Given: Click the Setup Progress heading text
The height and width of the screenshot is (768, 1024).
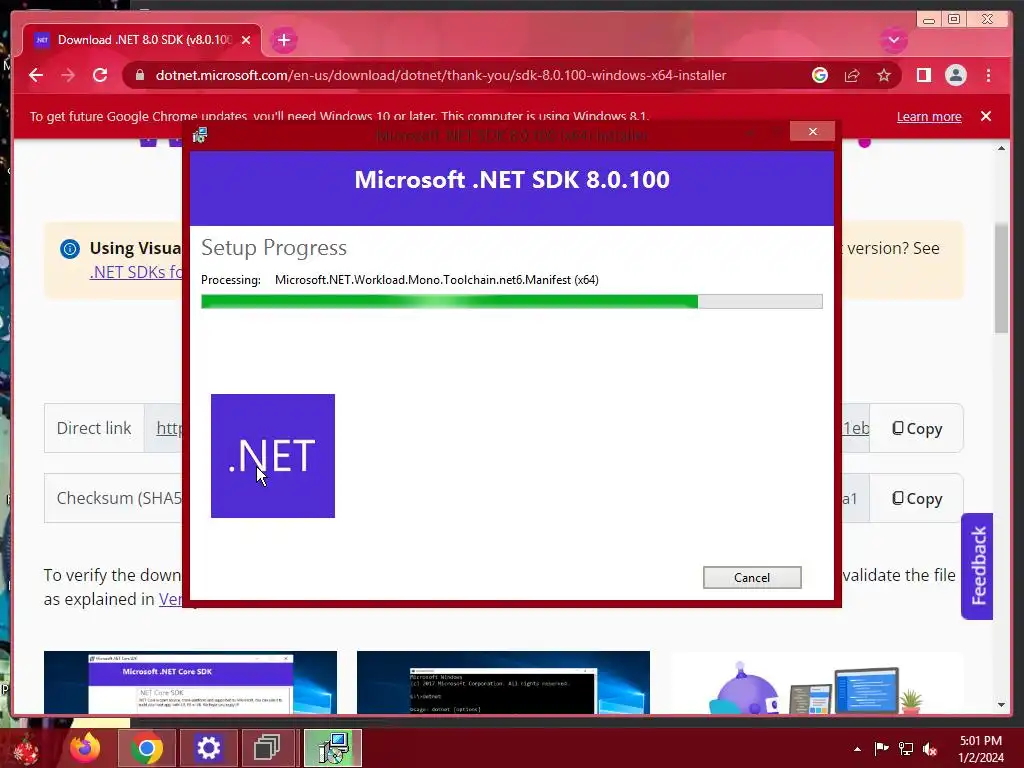Looking at the screenshot, I should [274, 248].
